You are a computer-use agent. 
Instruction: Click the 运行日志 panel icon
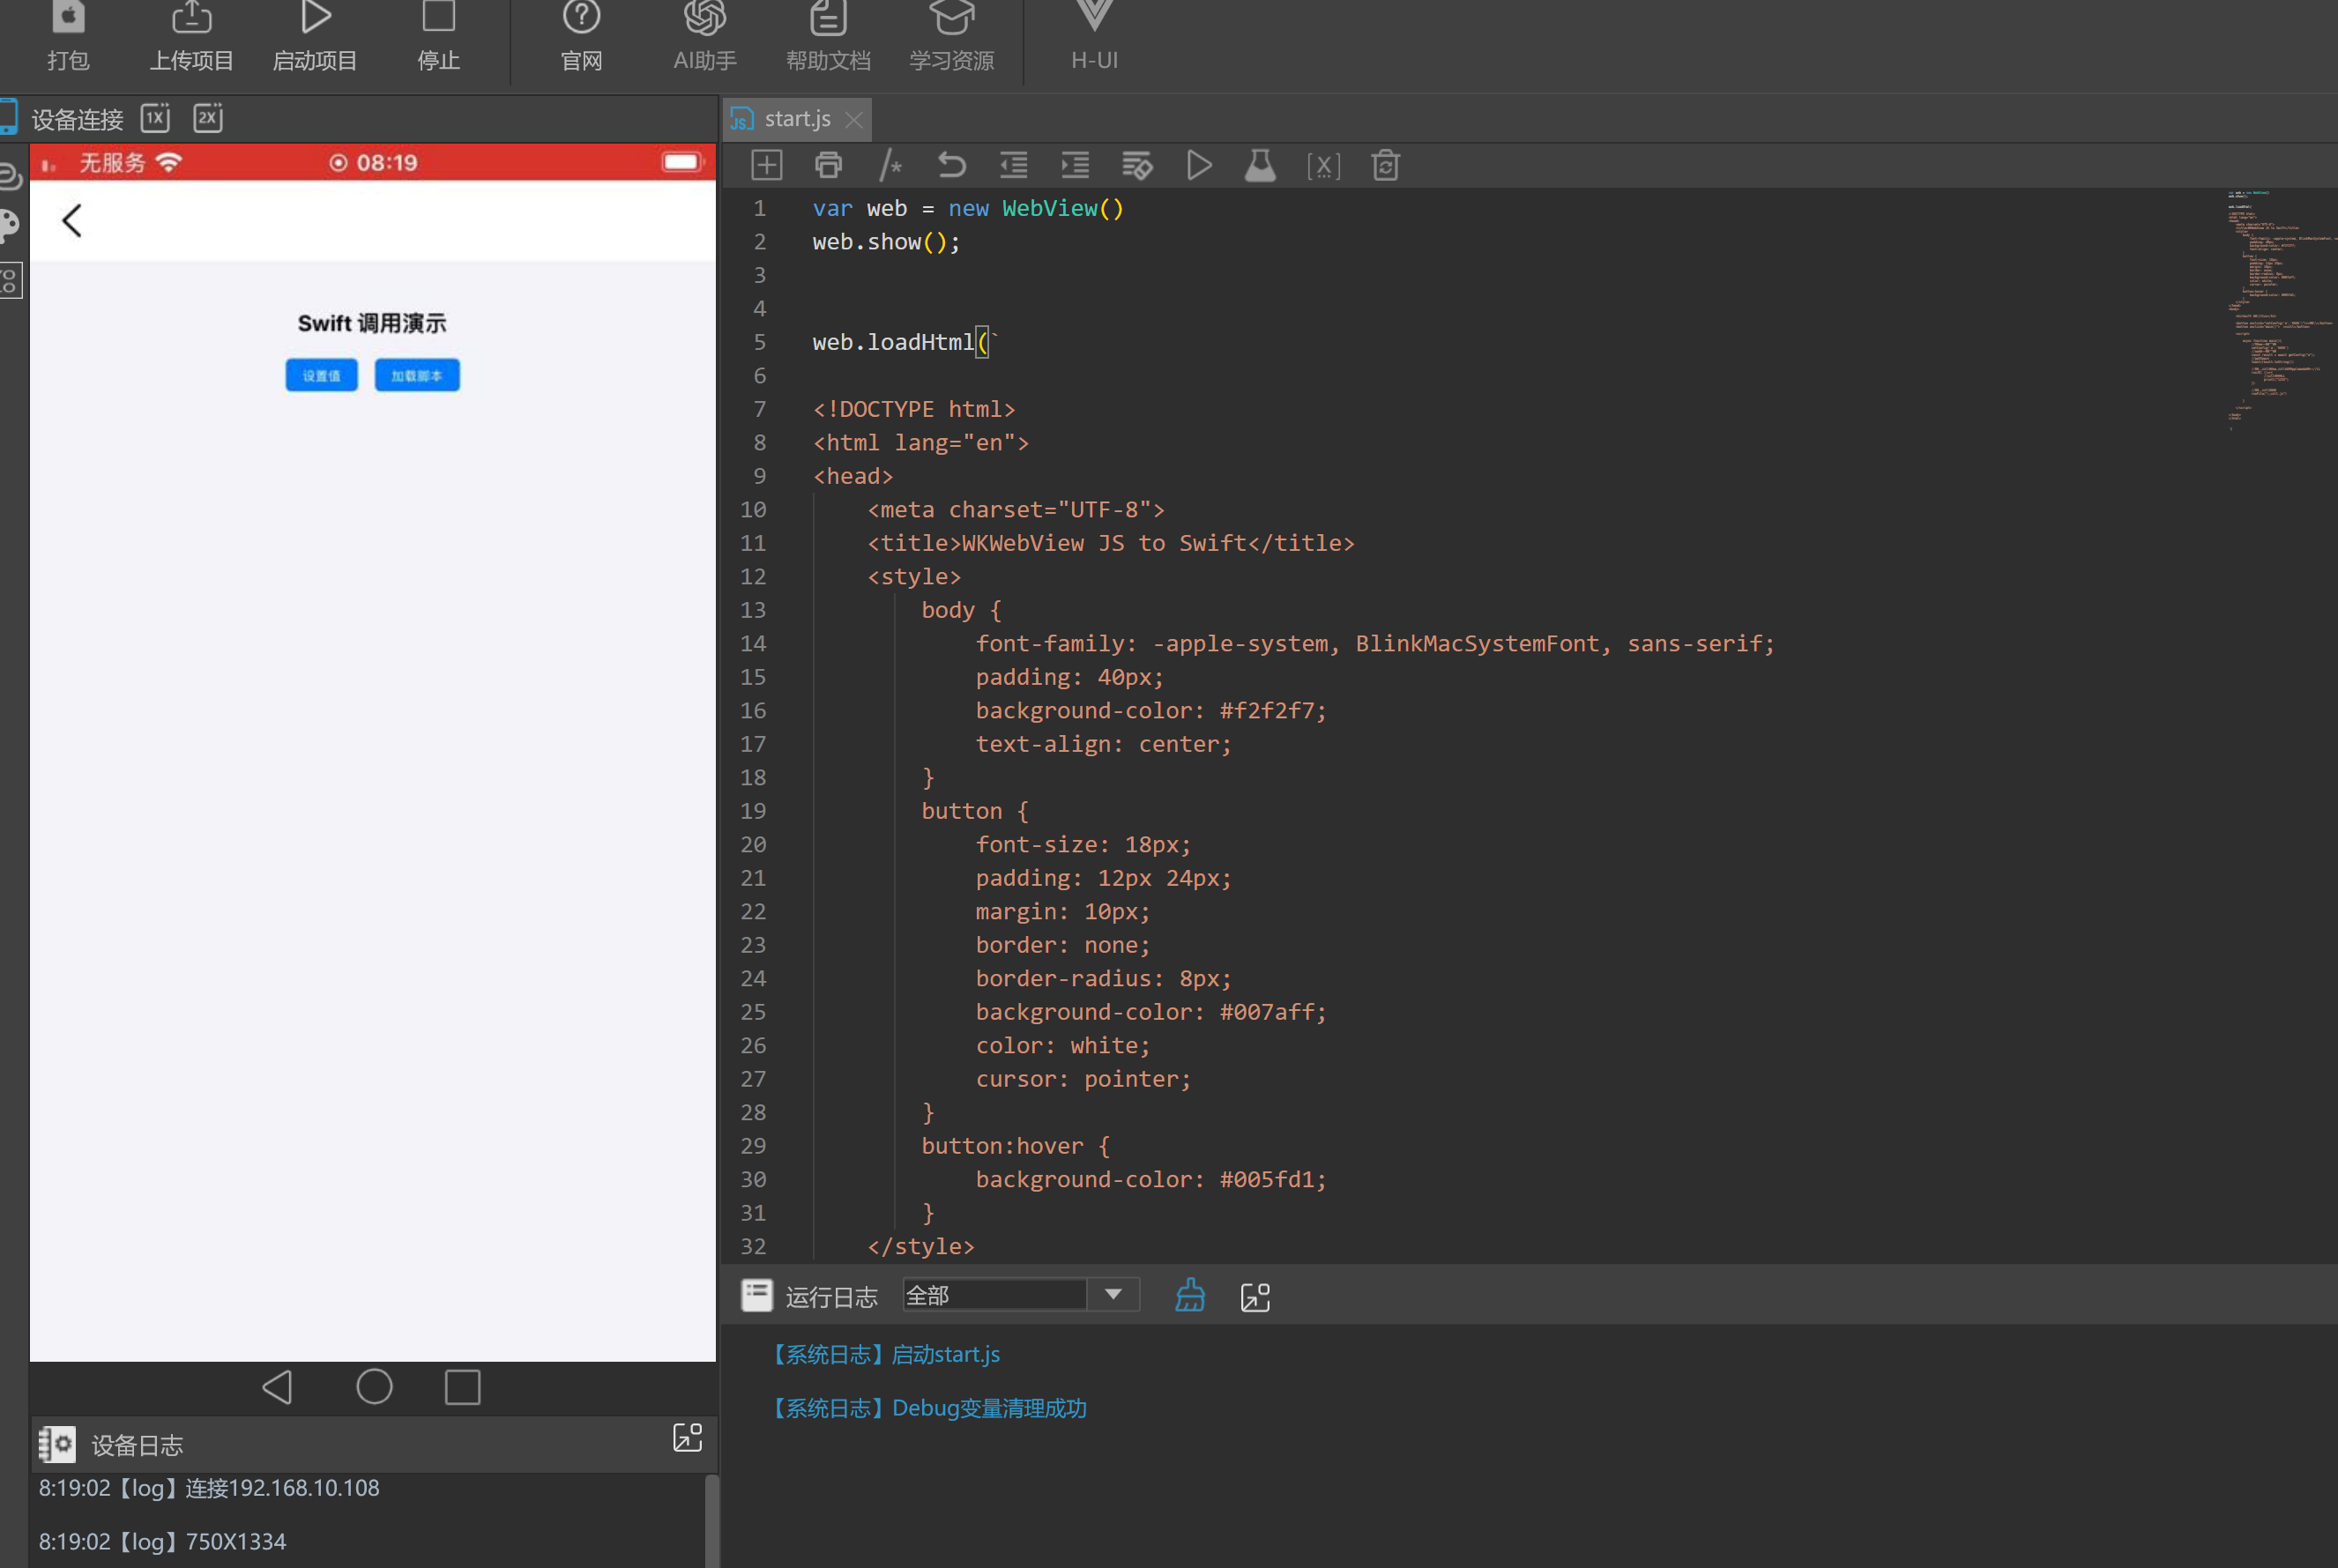coord(757,1296)
